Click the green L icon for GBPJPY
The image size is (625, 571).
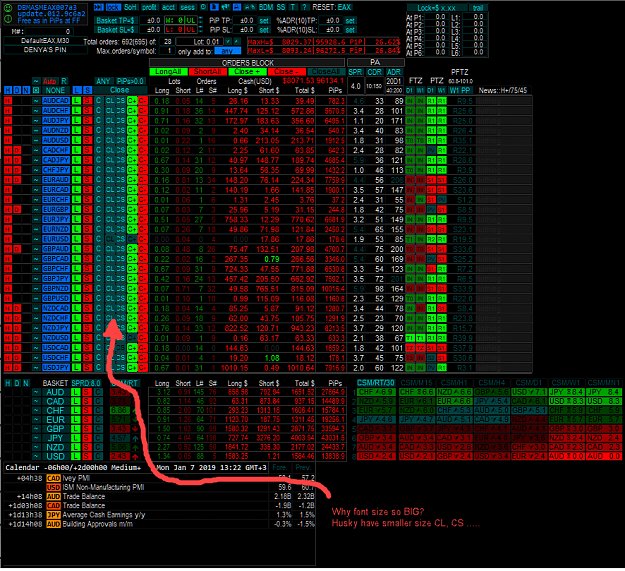77,279
